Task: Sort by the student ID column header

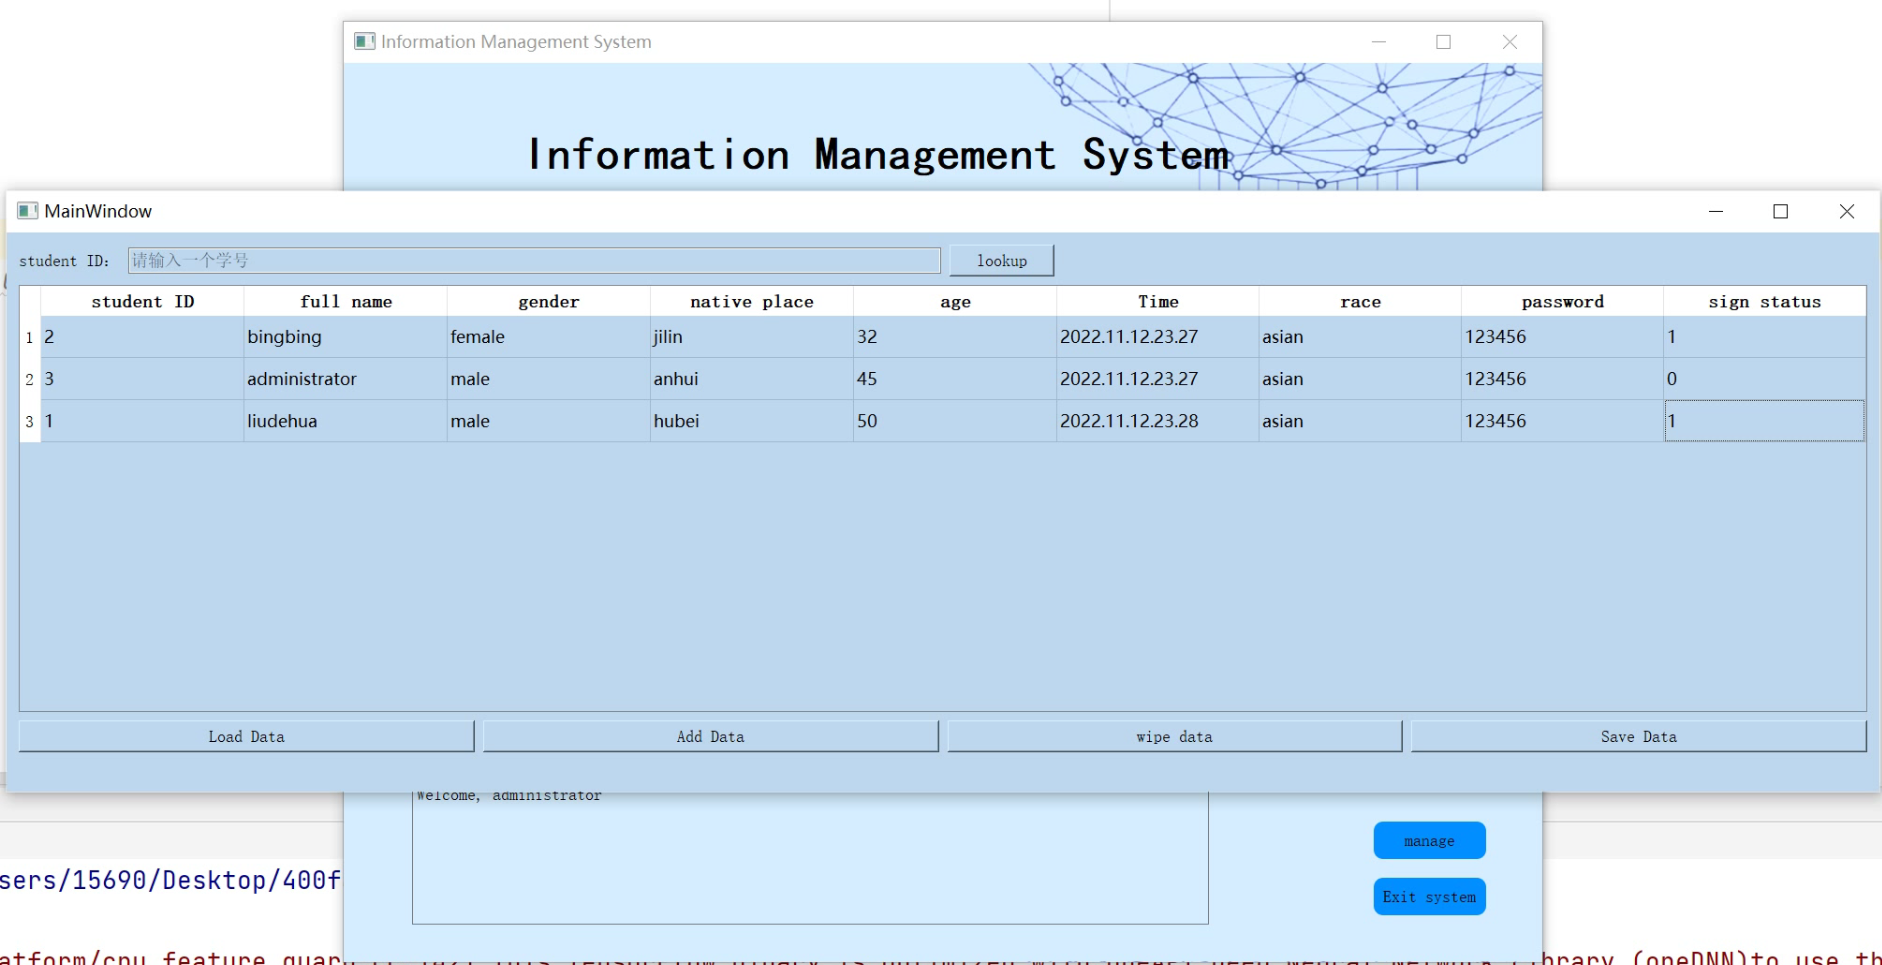Action: pyautogui.click(x=142, y=302)
